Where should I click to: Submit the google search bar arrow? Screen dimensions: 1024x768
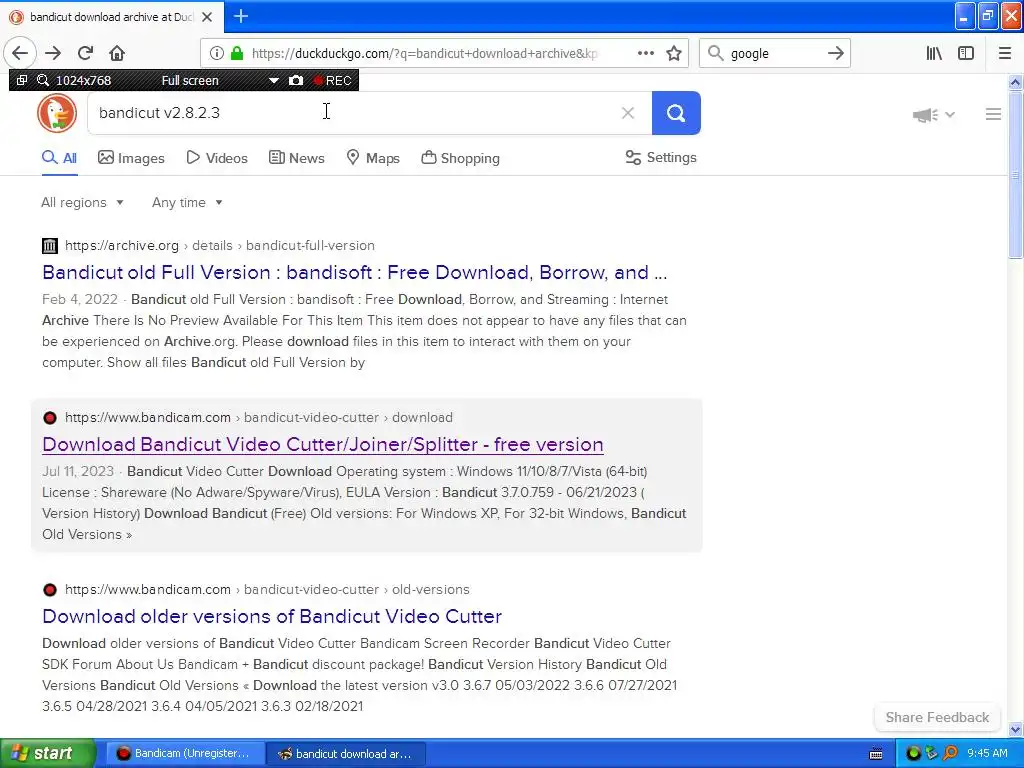[835, 54]
